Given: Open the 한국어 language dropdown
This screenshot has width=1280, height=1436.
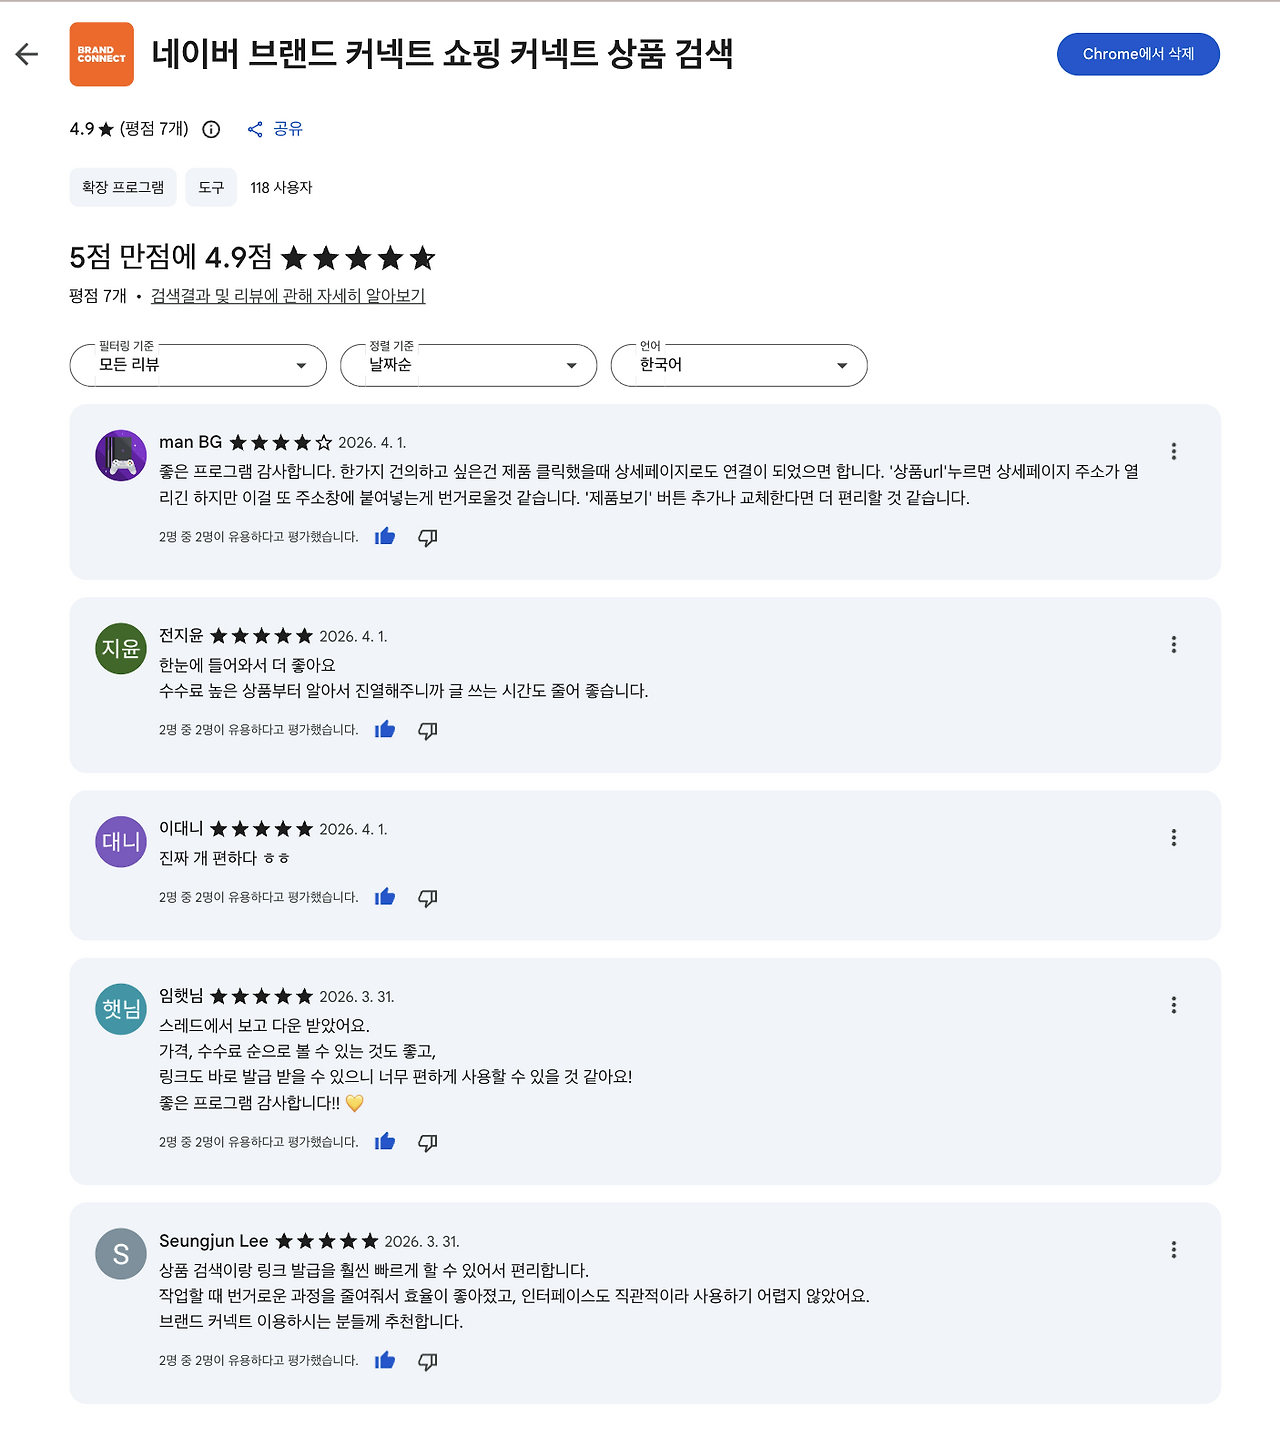Looking at the screenshot, I should point(738,365).
